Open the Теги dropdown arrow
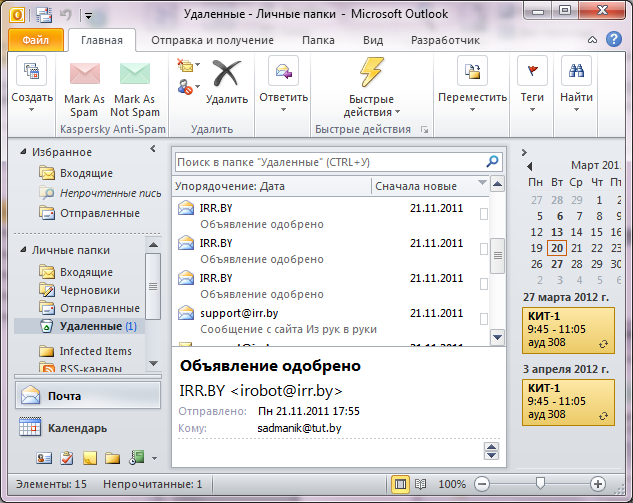Image resolution: width=633 pixels, height=503 pixels. (x=532, y=109)
